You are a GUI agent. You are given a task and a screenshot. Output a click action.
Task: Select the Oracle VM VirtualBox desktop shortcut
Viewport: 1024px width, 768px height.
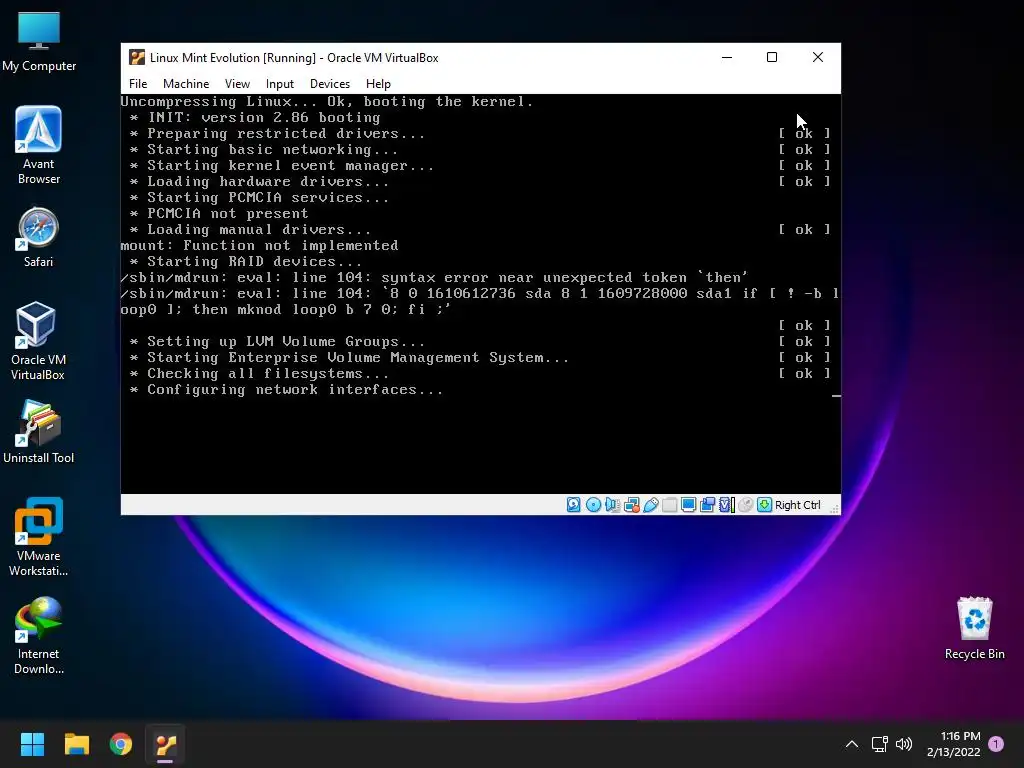38,341
